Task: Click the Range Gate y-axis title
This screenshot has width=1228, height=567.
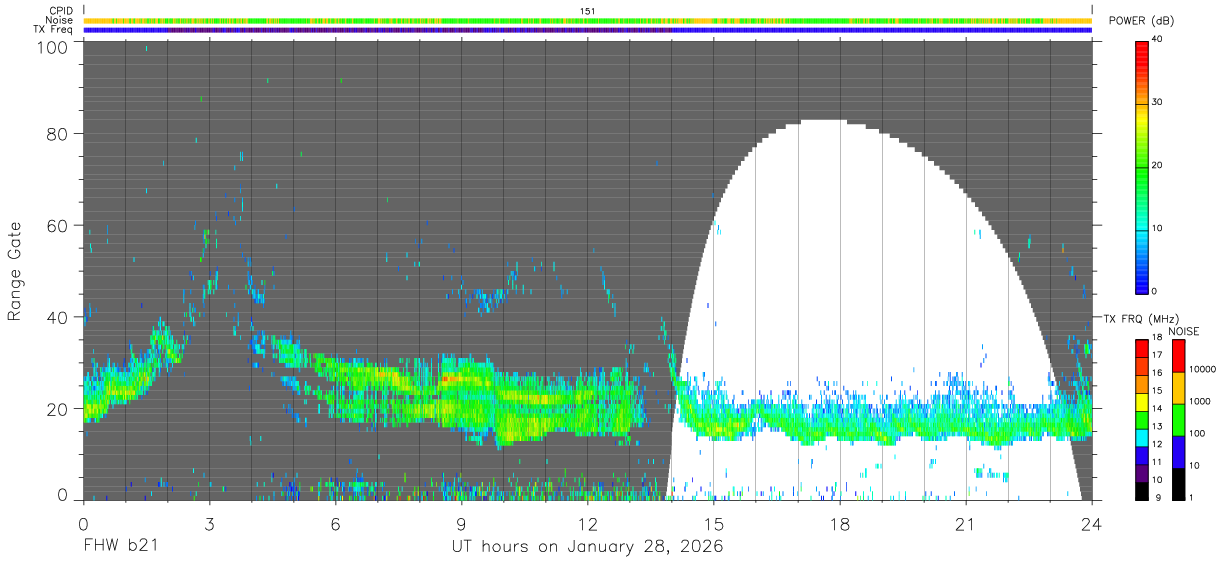Action: tap(15, 271)
